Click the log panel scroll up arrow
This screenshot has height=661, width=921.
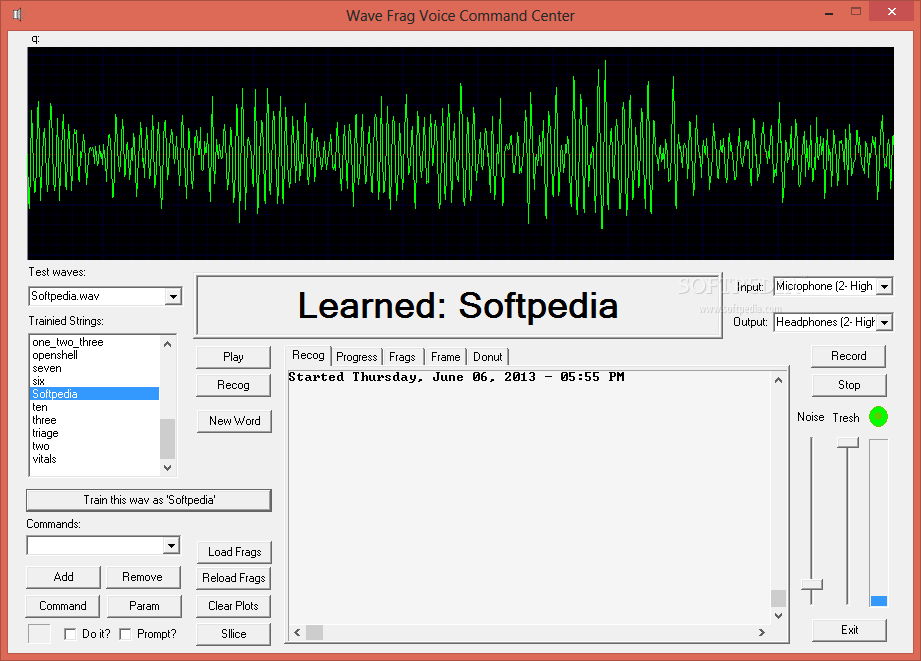click(778, 380)
